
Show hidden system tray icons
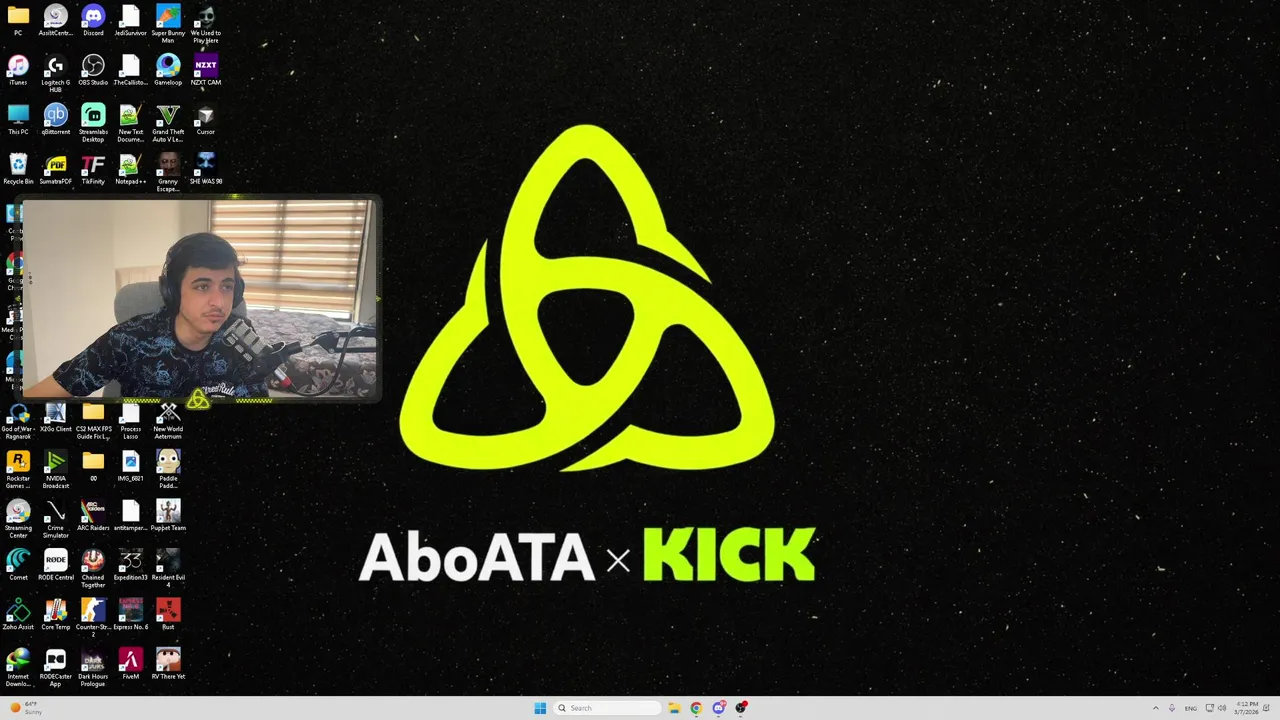point(1157,708)
